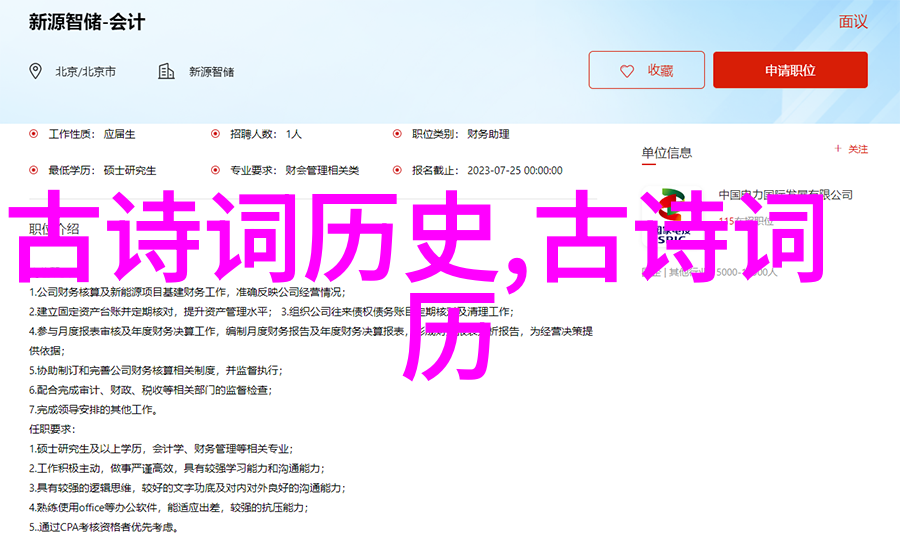Screen dimensions: 900x549
Task: Click the bullet icon beside 招聘人数
Action: (x=215, y=134)
